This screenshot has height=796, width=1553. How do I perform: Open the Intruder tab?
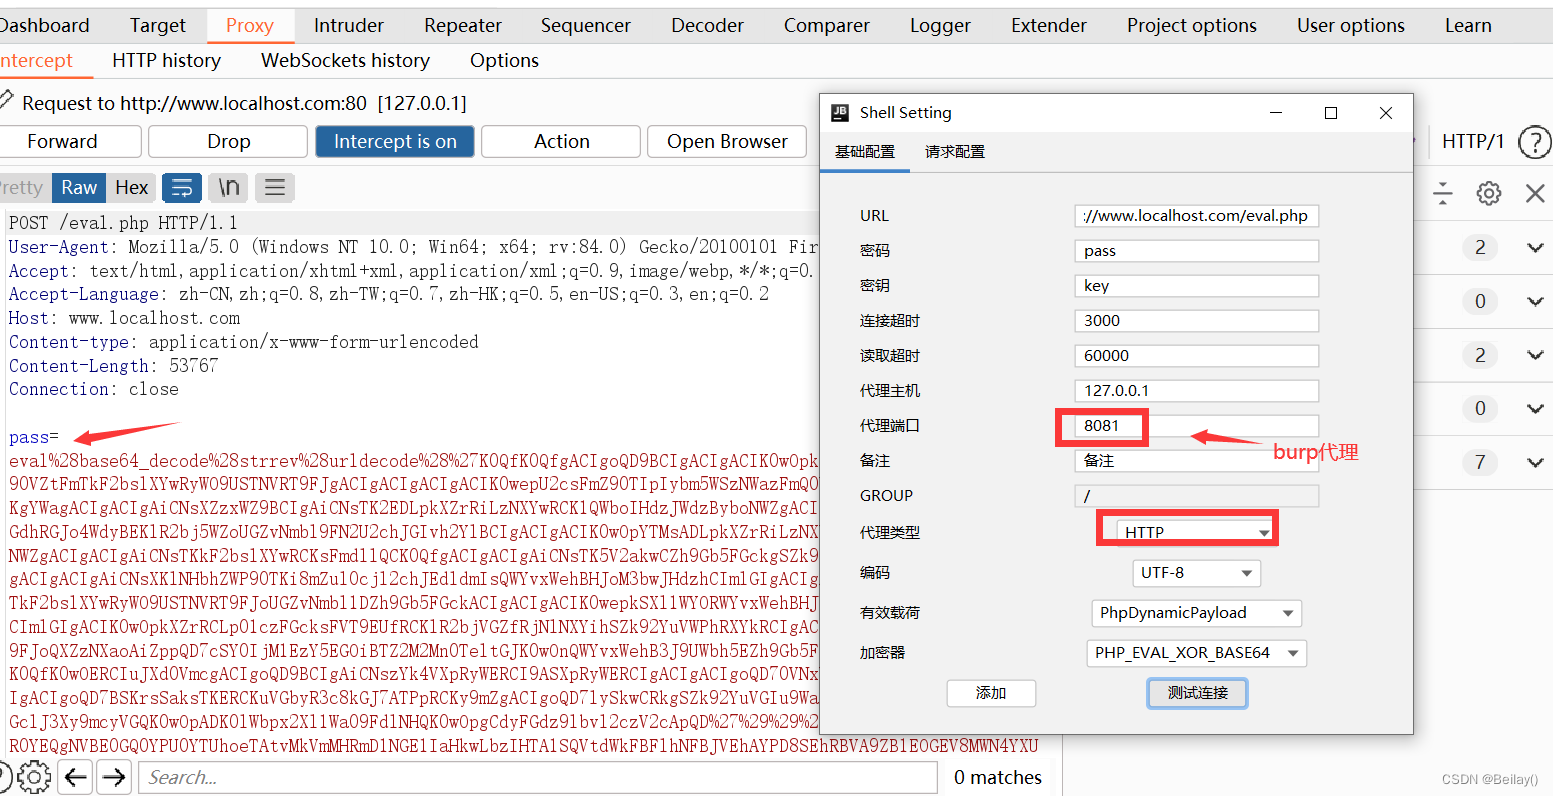(x=348, y=25)
